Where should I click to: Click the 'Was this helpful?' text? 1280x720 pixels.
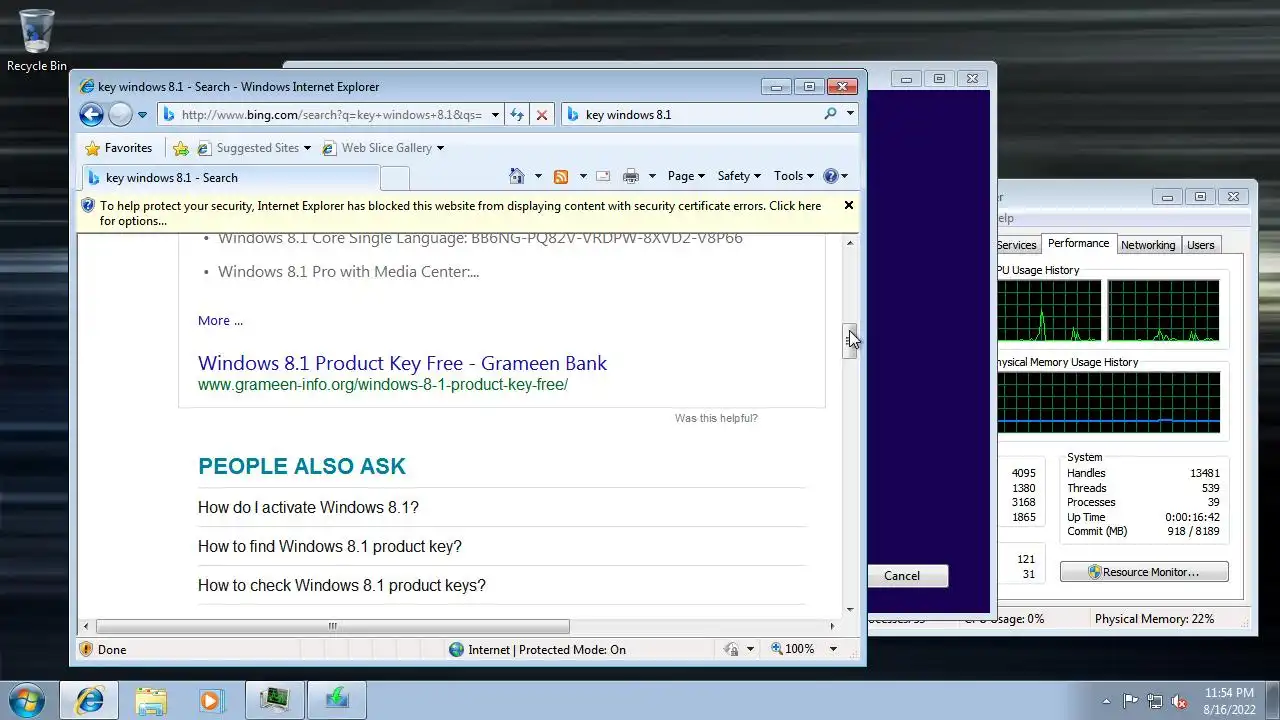click(716, 418)
